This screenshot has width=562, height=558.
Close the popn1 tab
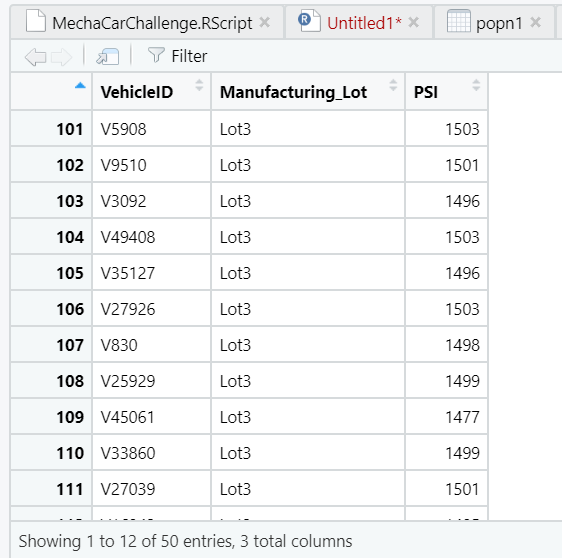click(x=535, y=23)
